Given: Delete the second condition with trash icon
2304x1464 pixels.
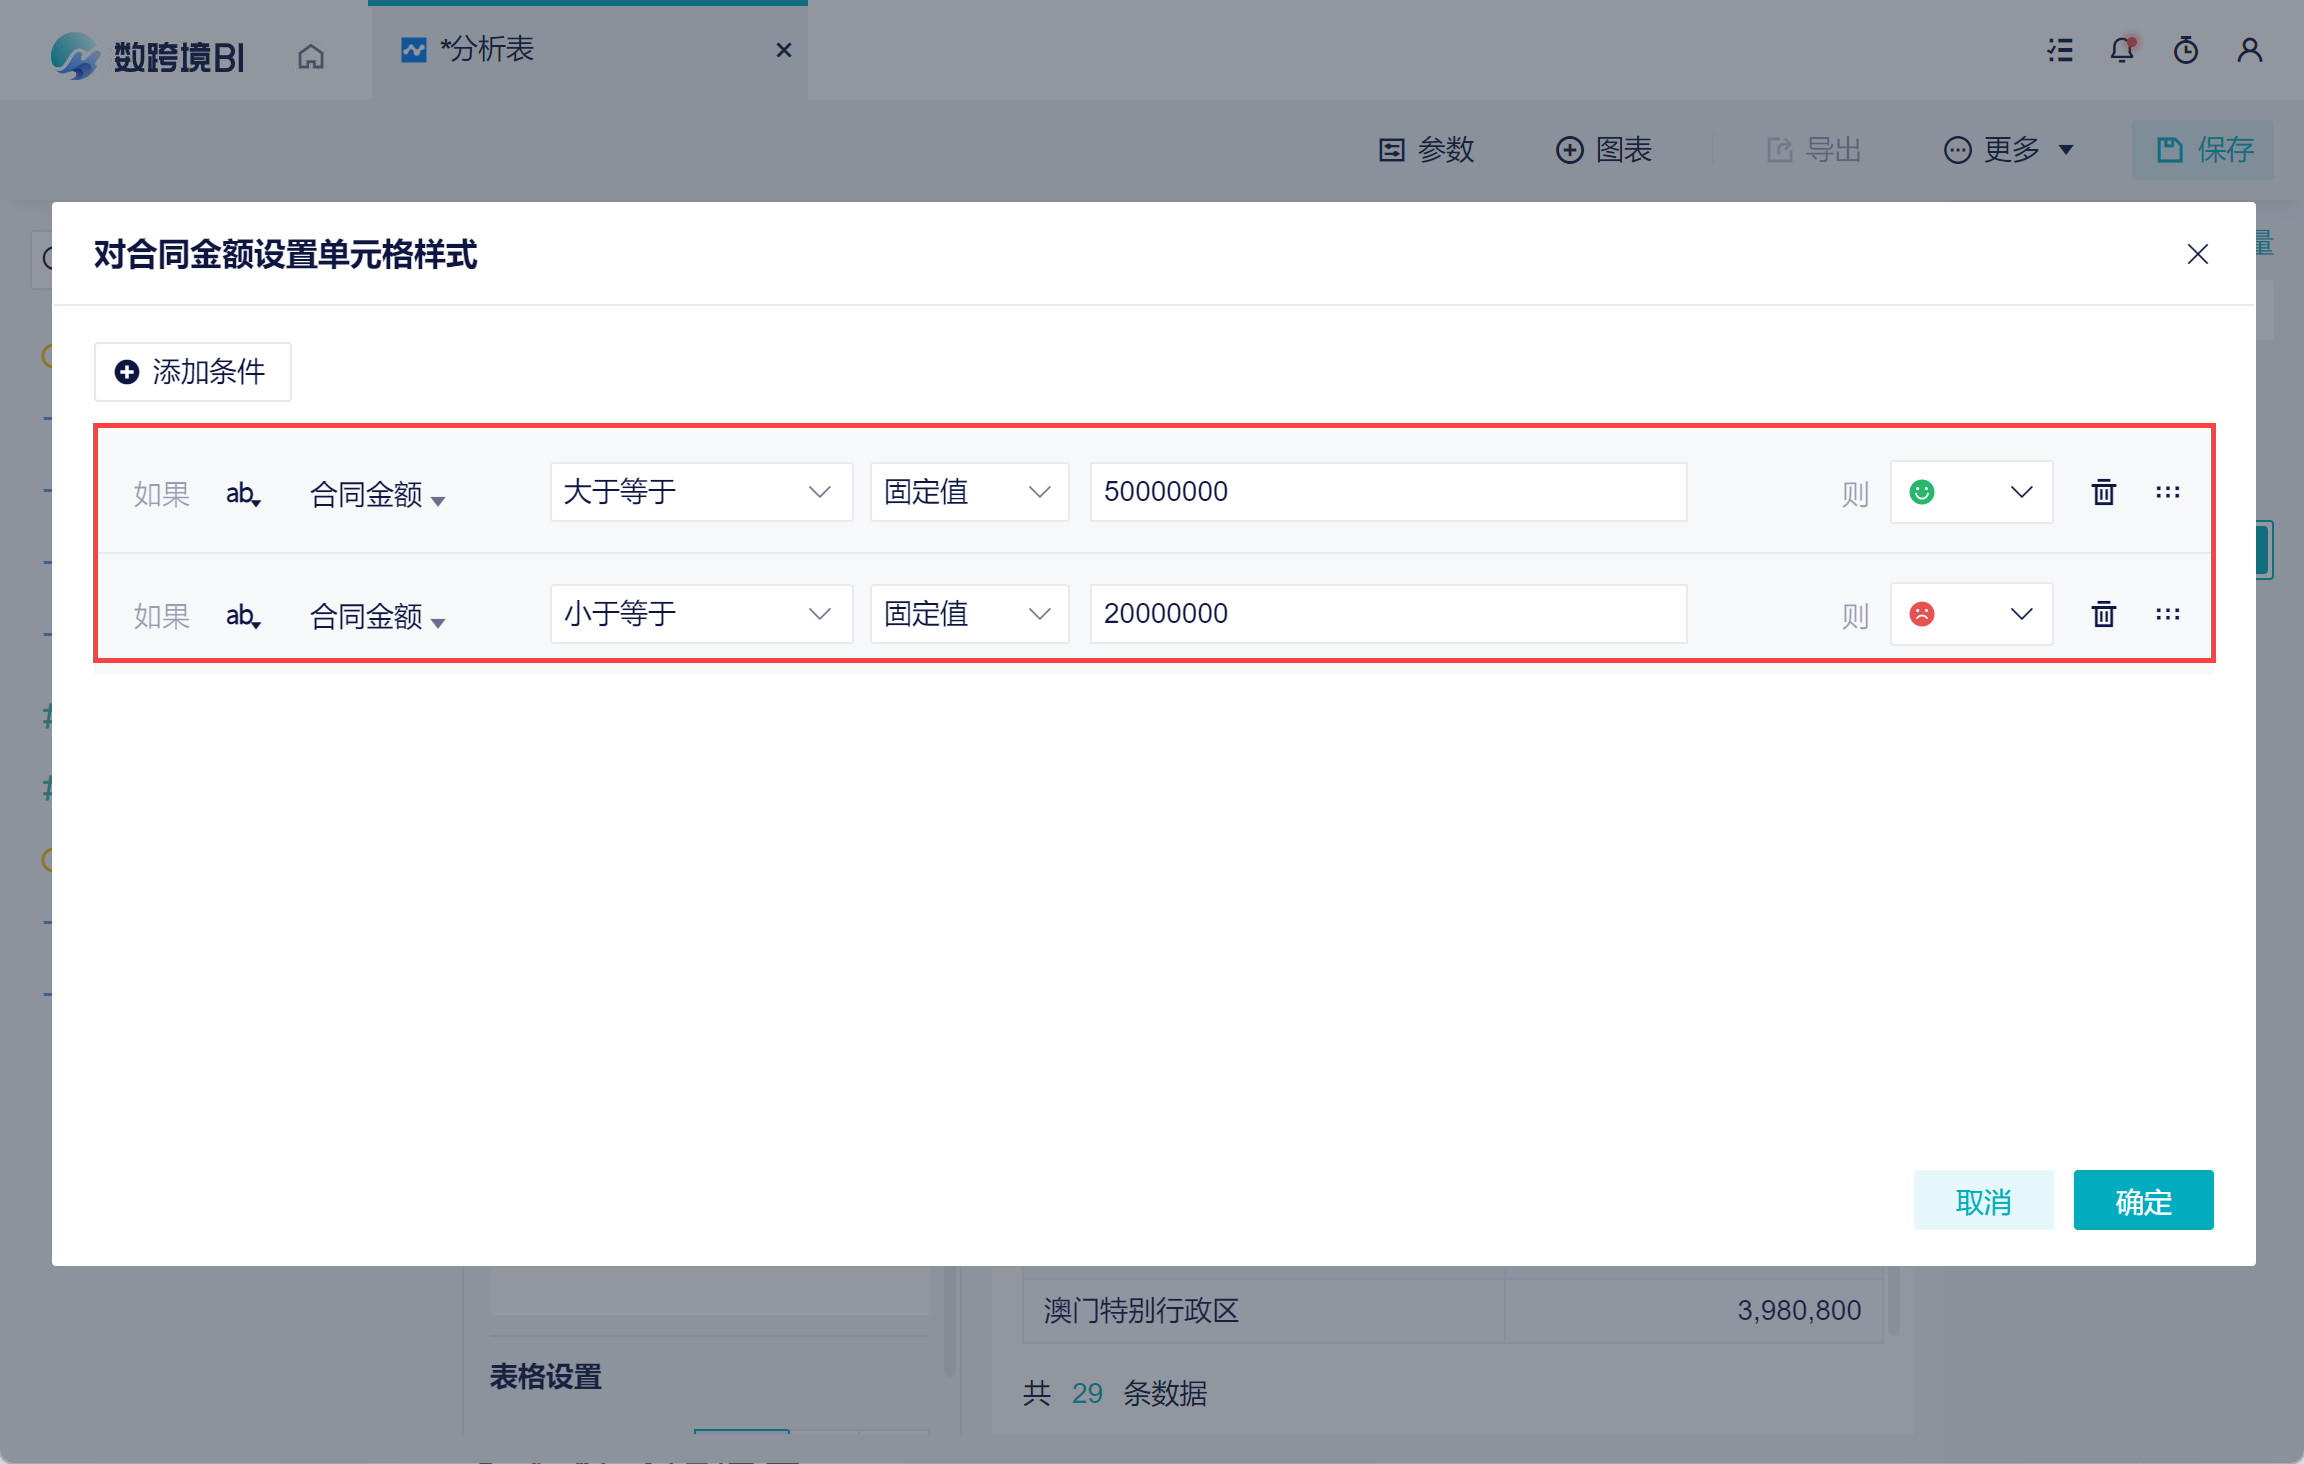Looking at the screenshot, I should coord(2103,614).
